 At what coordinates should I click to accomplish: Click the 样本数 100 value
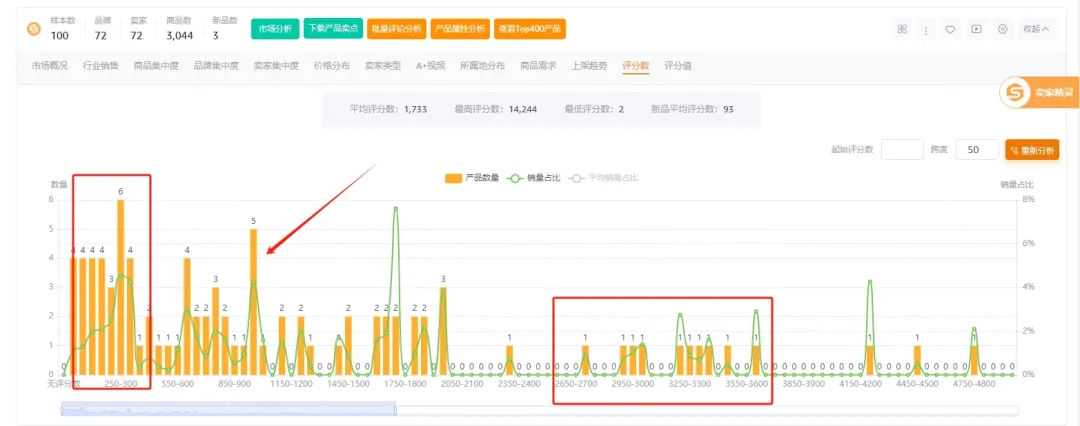[x=60, y=35]
